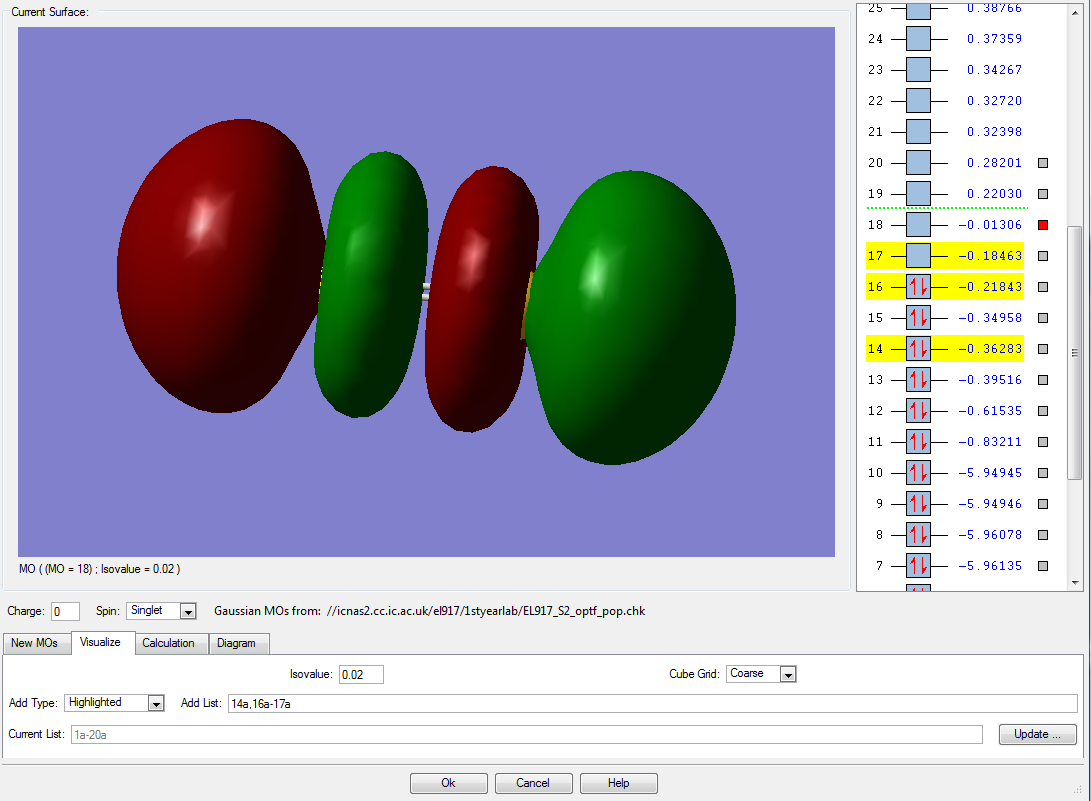Select the orbital 20 occupancy box
Screen dimensions: 1091x801
918,163
